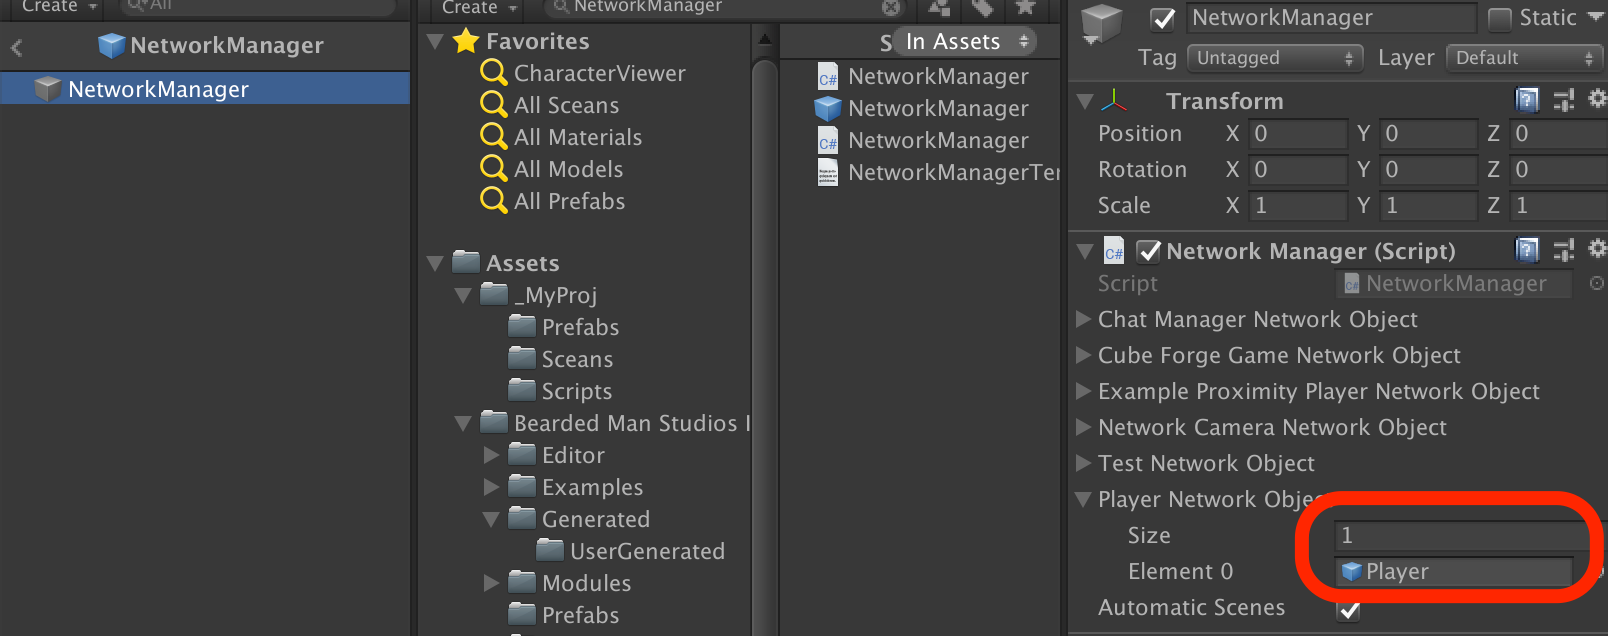Open the Static flags dropdown arrow
Viewport: 1608px width, 636px height.
1595,17
